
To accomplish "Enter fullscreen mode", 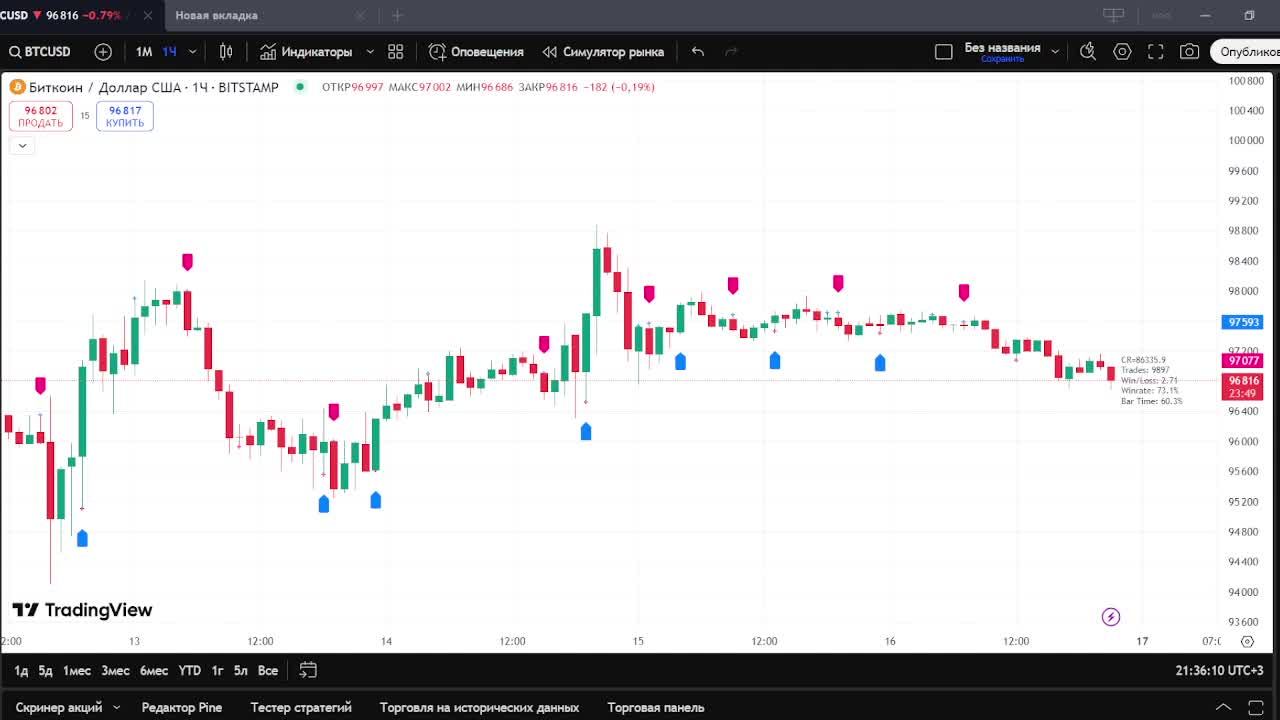I will (x=1155, y=52).
